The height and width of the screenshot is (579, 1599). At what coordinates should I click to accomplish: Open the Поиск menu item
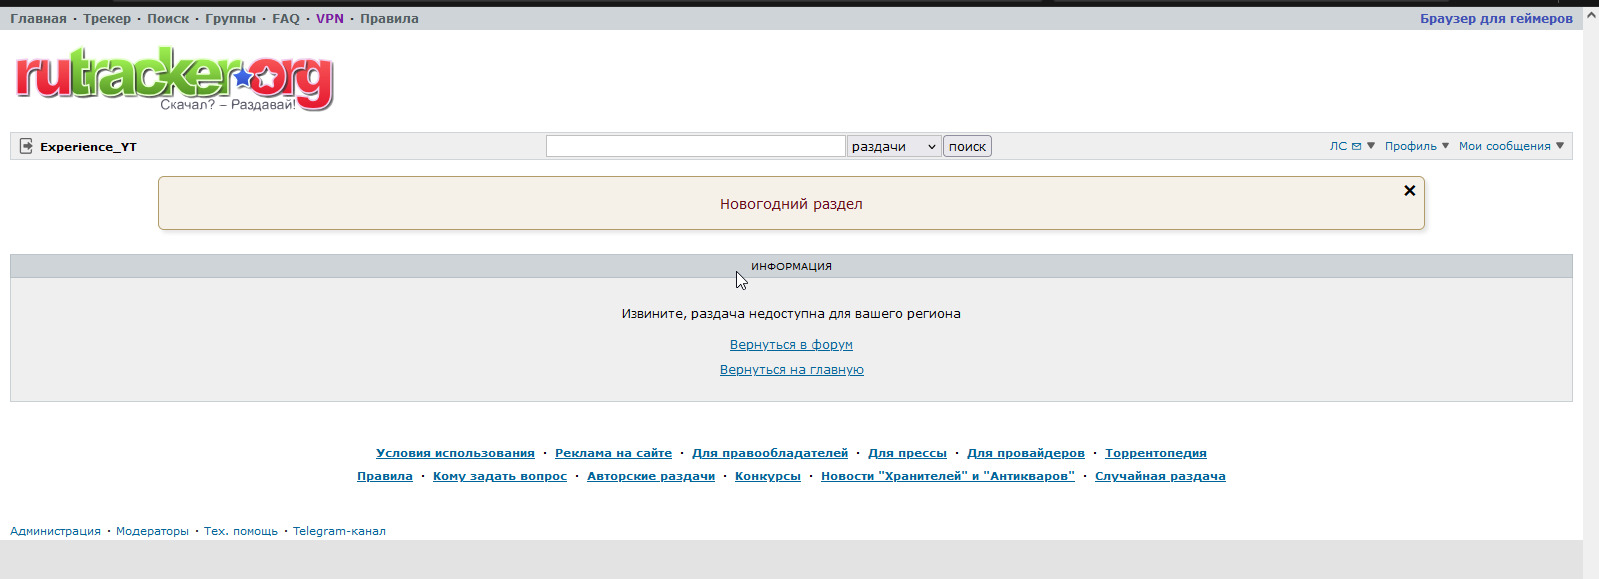coord(168,18)
